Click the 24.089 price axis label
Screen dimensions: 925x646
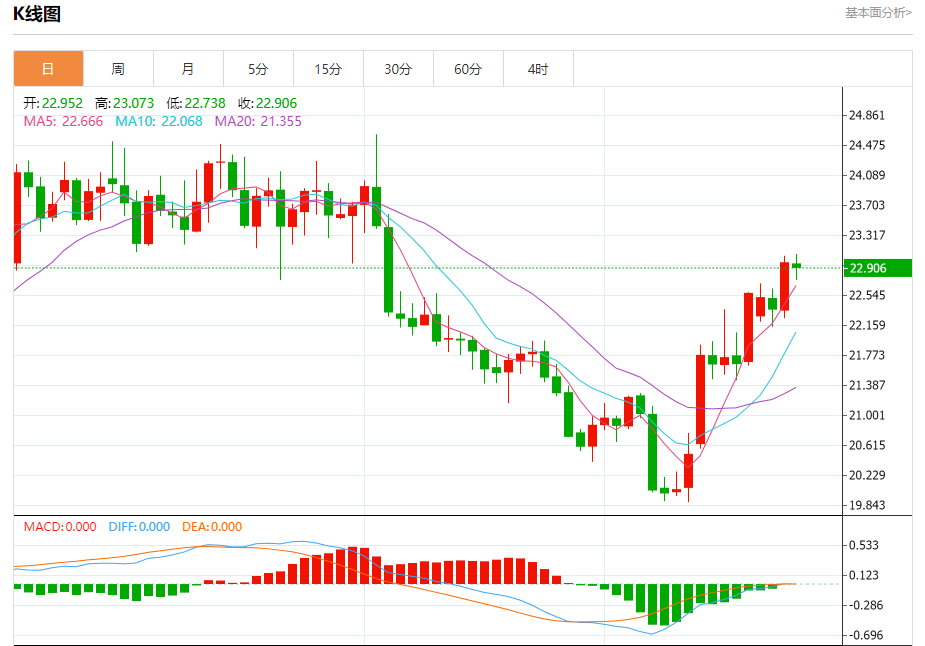click(867, 175)
